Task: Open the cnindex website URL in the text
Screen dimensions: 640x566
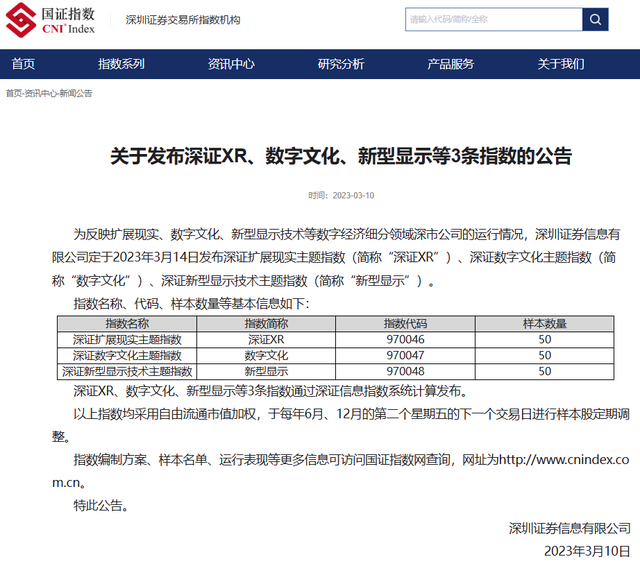Action: click(x=565, y=459)
